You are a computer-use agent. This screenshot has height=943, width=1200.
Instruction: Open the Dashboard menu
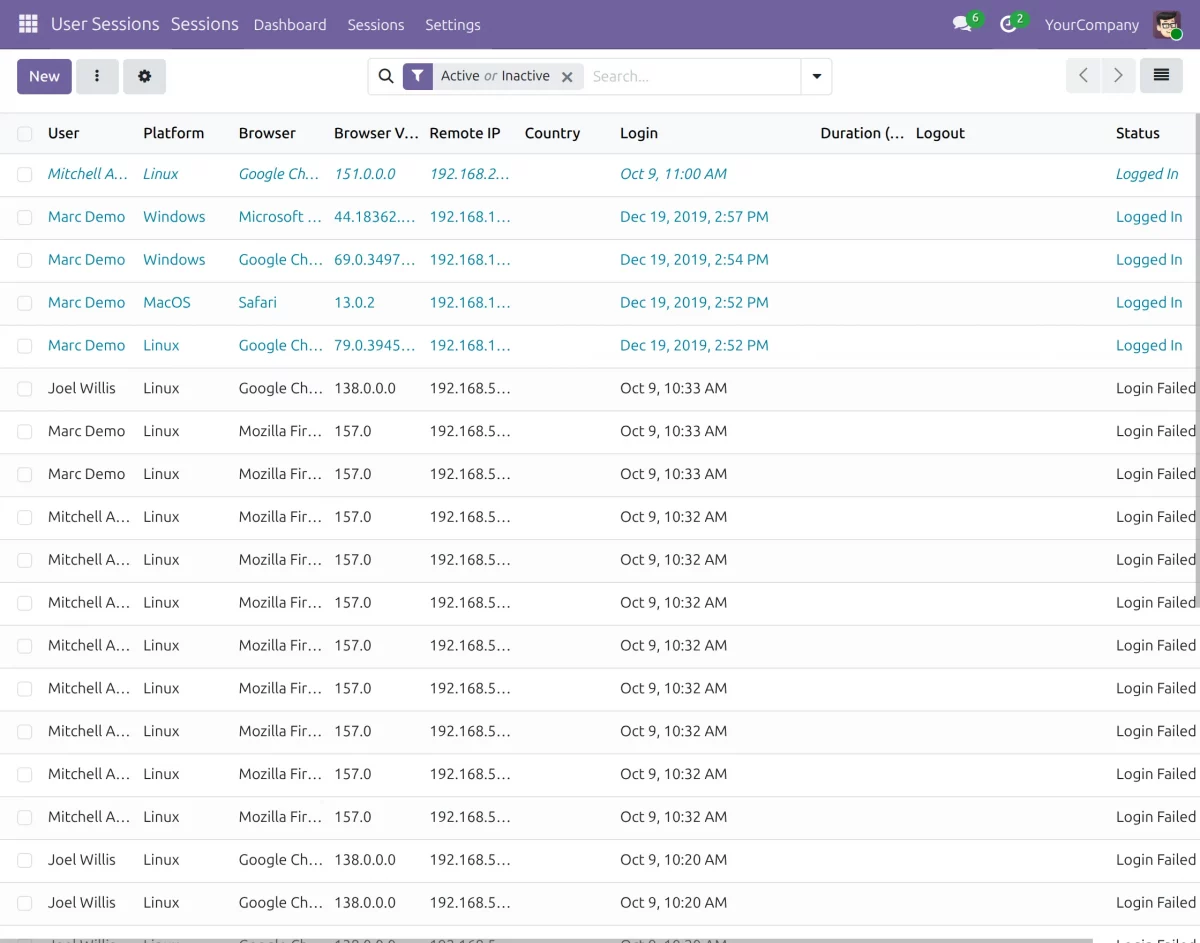290,24
